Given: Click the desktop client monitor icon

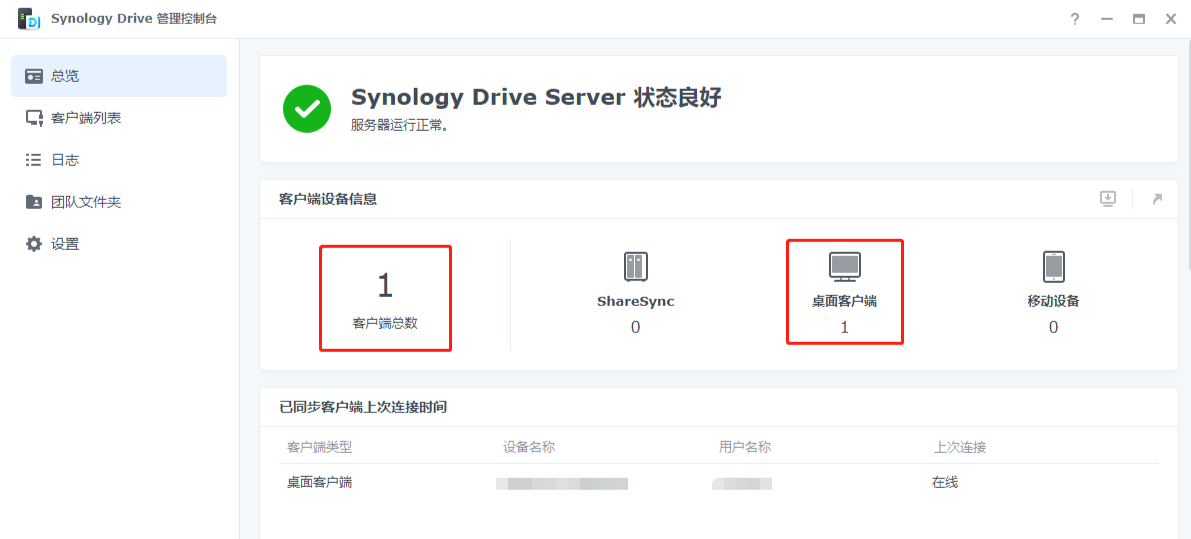Looking at the screenshot, I should (845, 267).
